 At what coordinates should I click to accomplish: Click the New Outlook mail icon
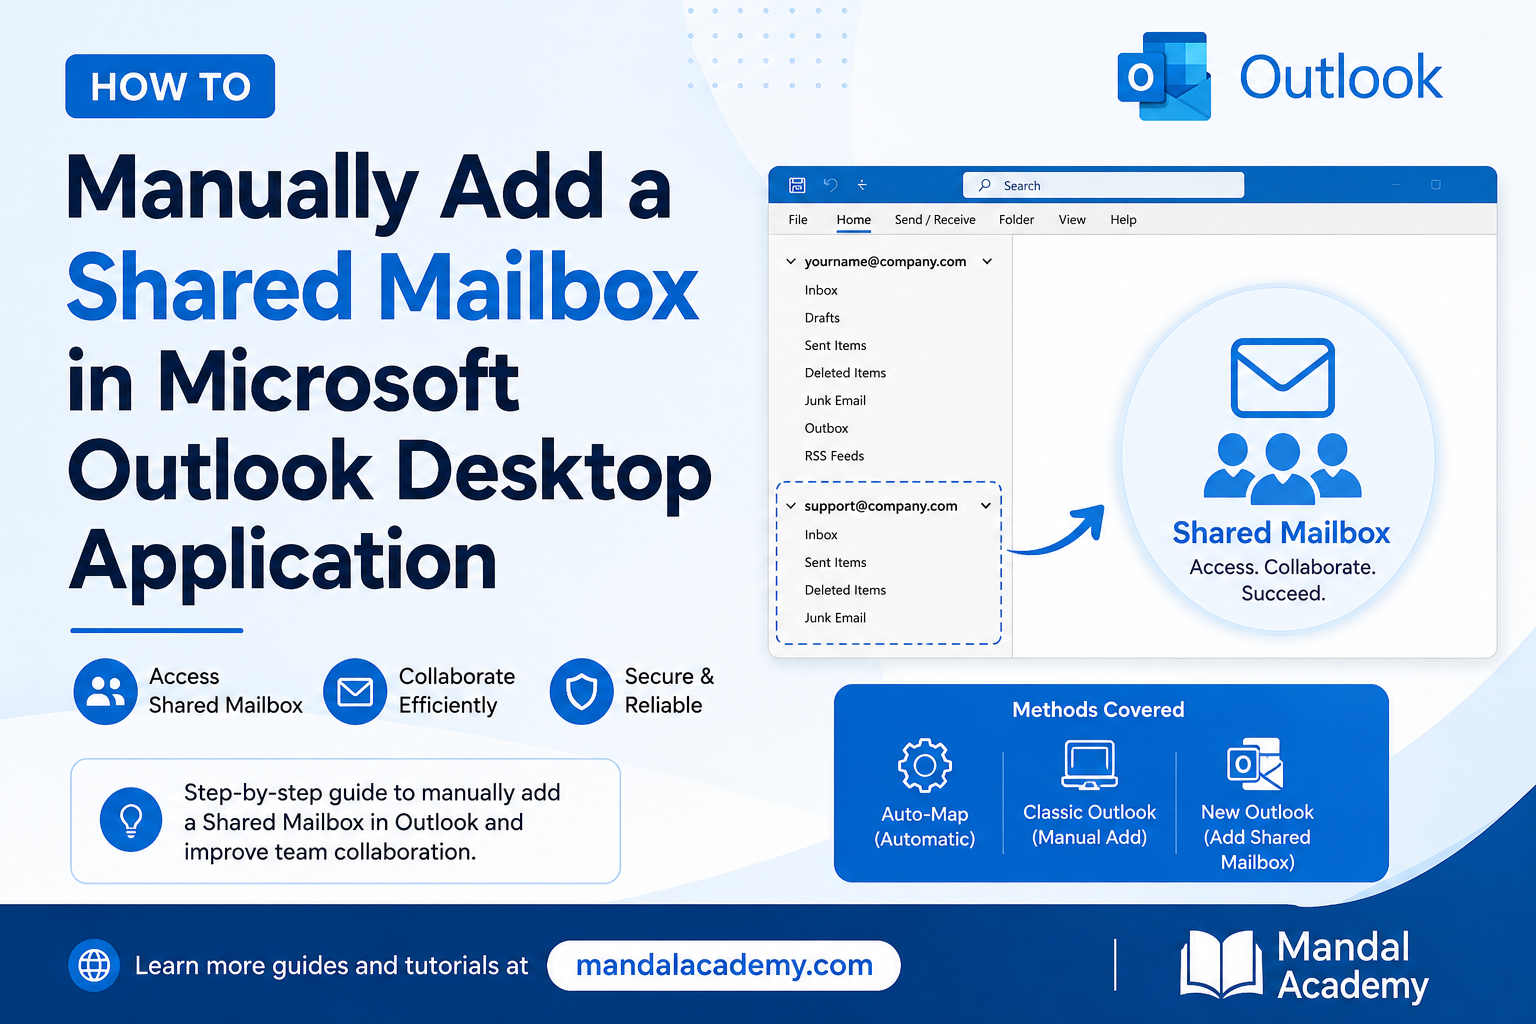coord(1256,764)
